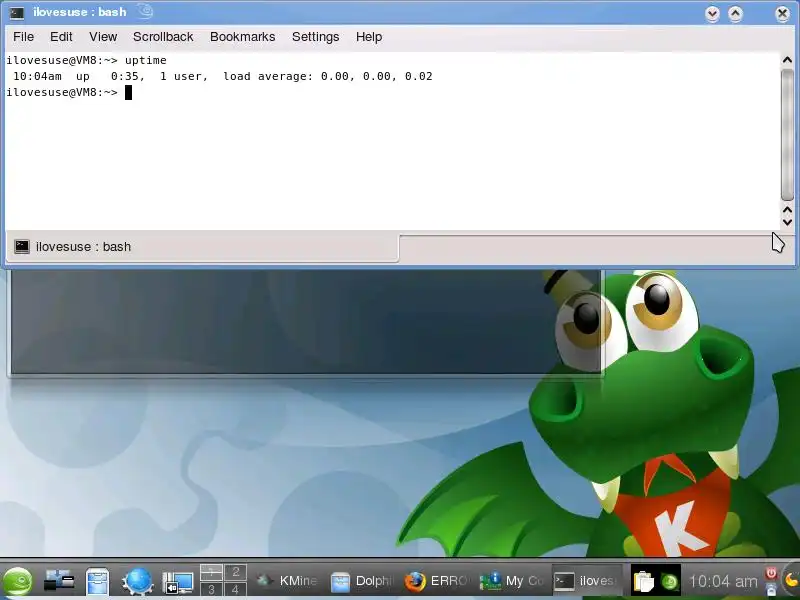Click the terminal icon in the Konsole title bar

click(x=16, y=12)
